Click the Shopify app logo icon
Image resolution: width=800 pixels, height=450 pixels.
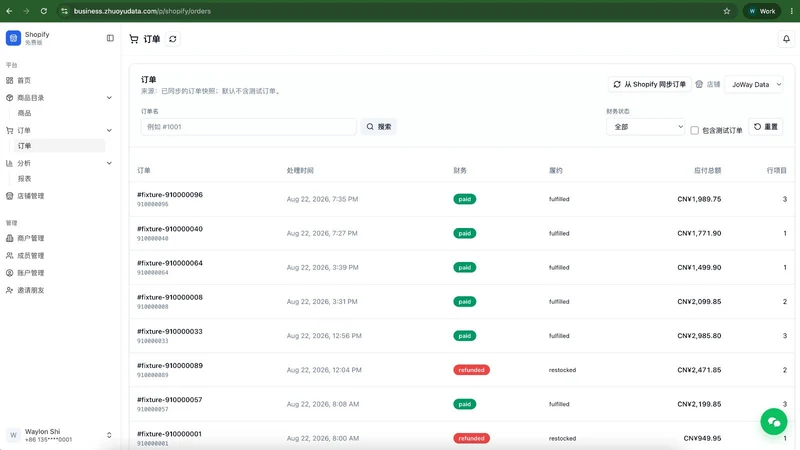click(13, 38)
